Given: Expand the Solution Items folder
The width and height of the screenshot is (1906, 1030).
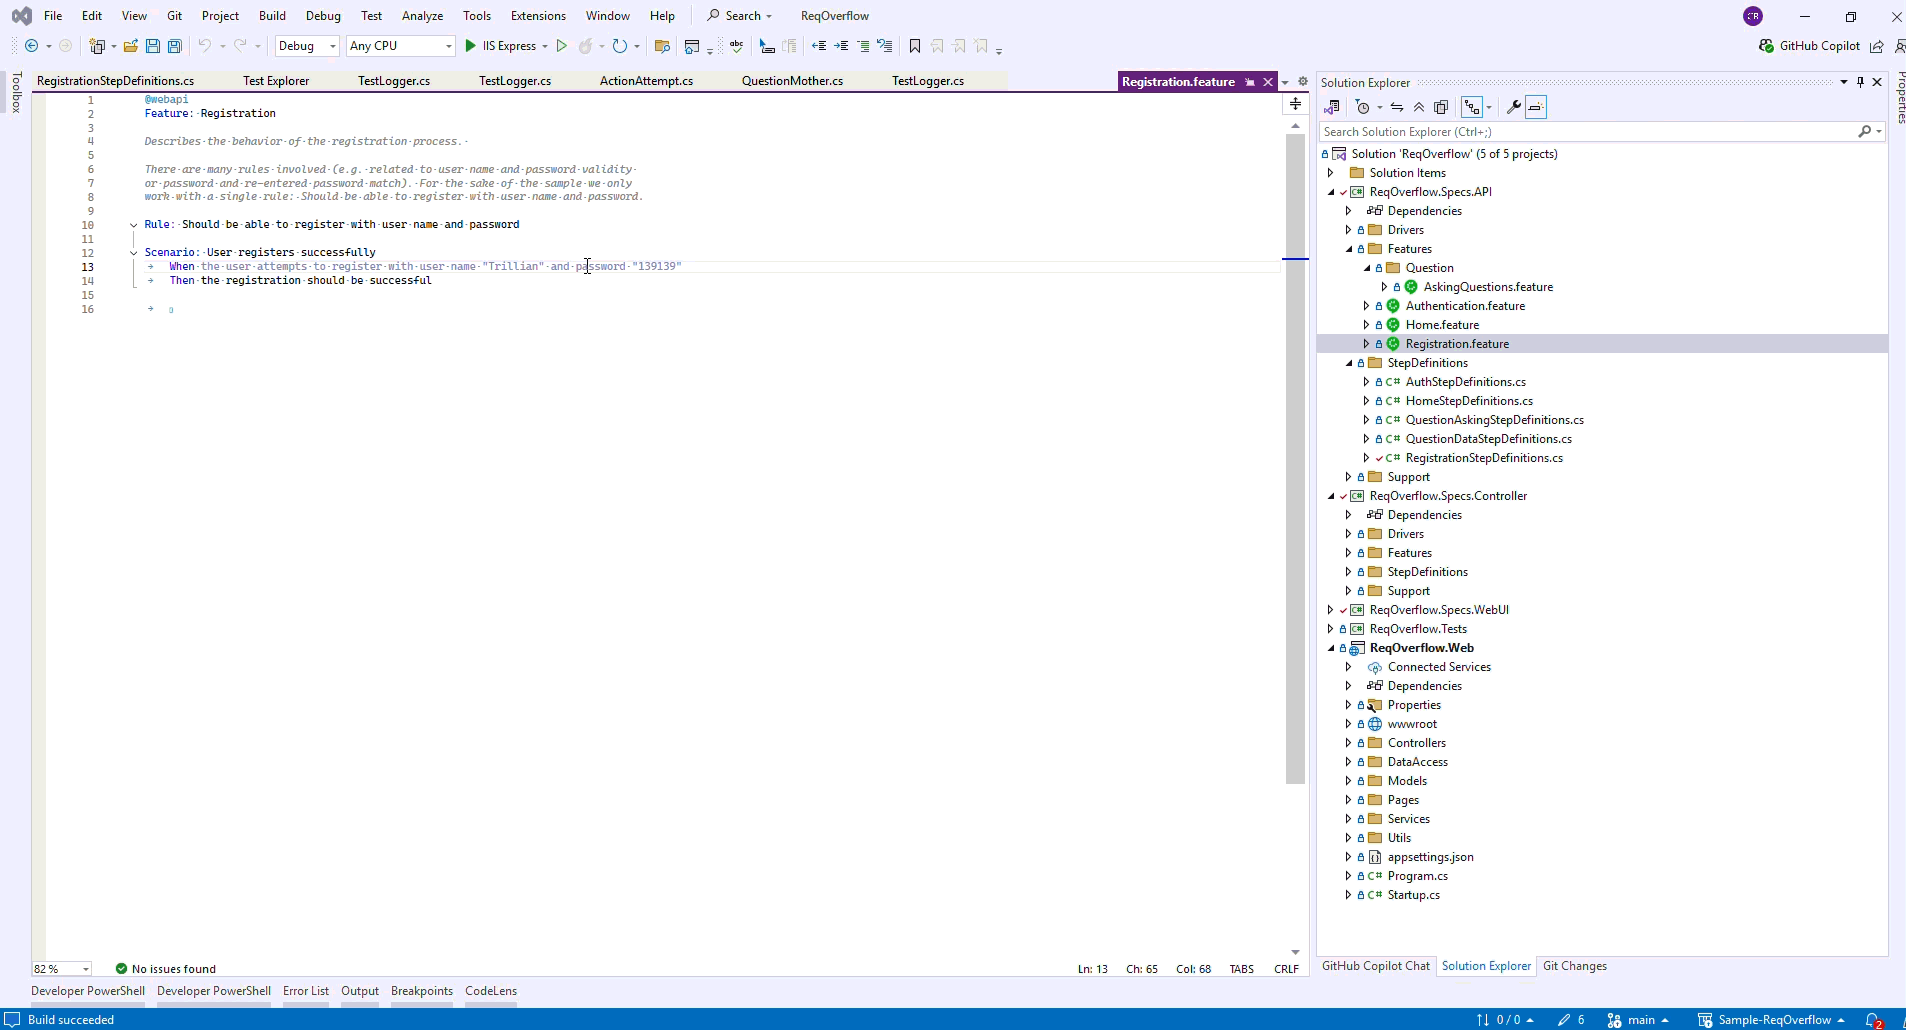Looking at the screenshot, I should point(1331,173).
